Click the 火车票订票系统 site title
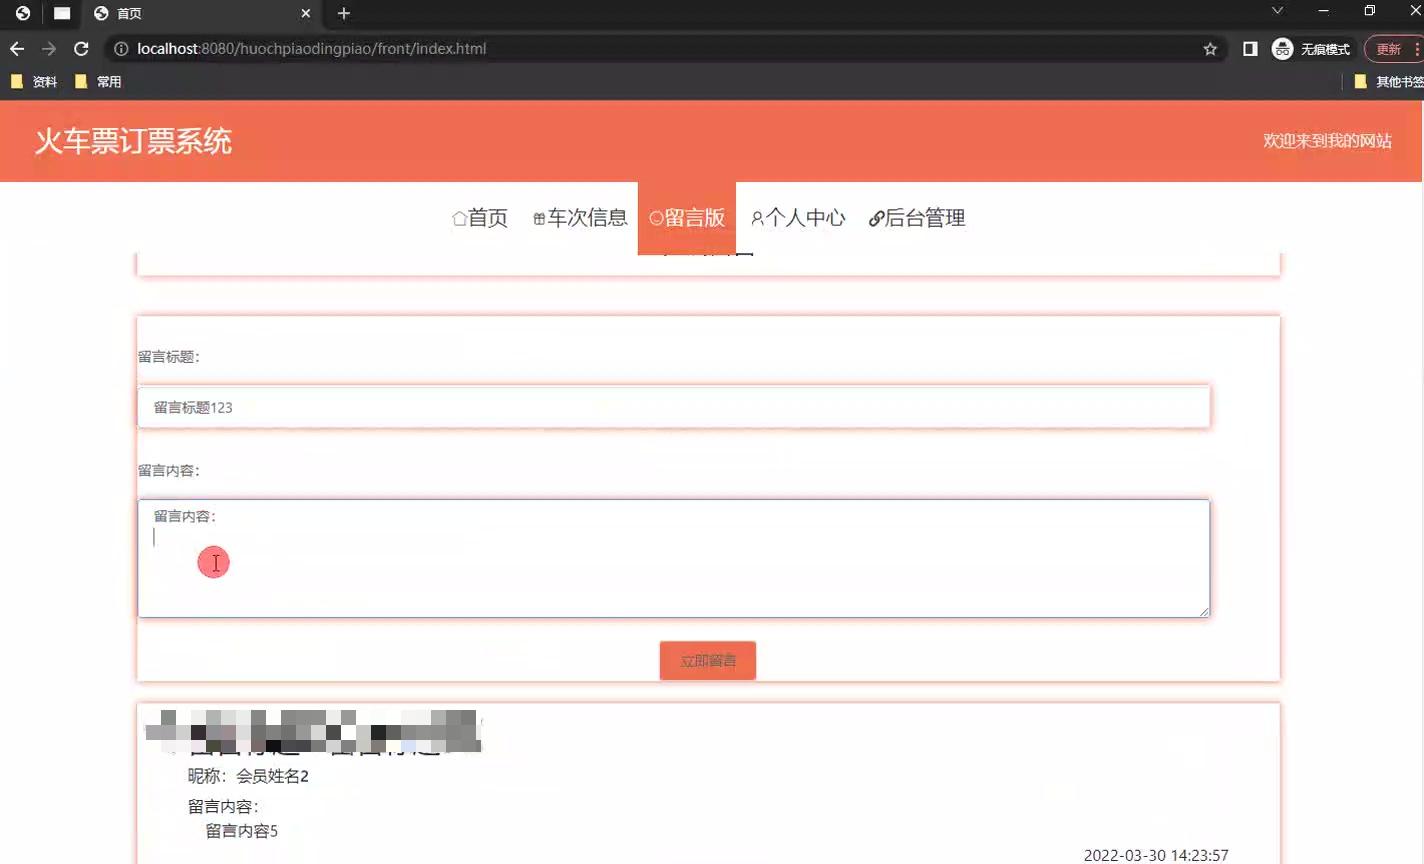The width and height of the screenshot is (1424, 864). pos(133,141)
